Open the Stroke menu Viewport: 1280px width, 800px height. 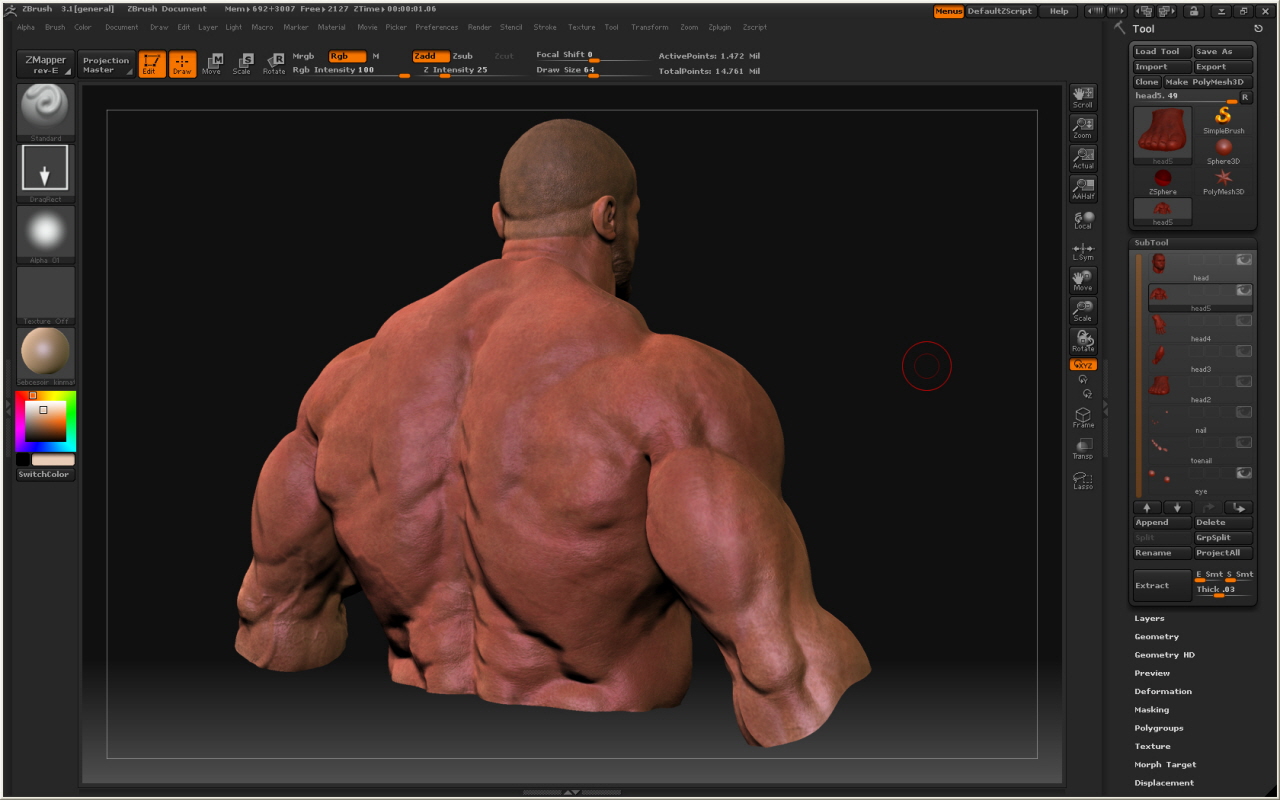pyautogui.click(x=544, y=28)
